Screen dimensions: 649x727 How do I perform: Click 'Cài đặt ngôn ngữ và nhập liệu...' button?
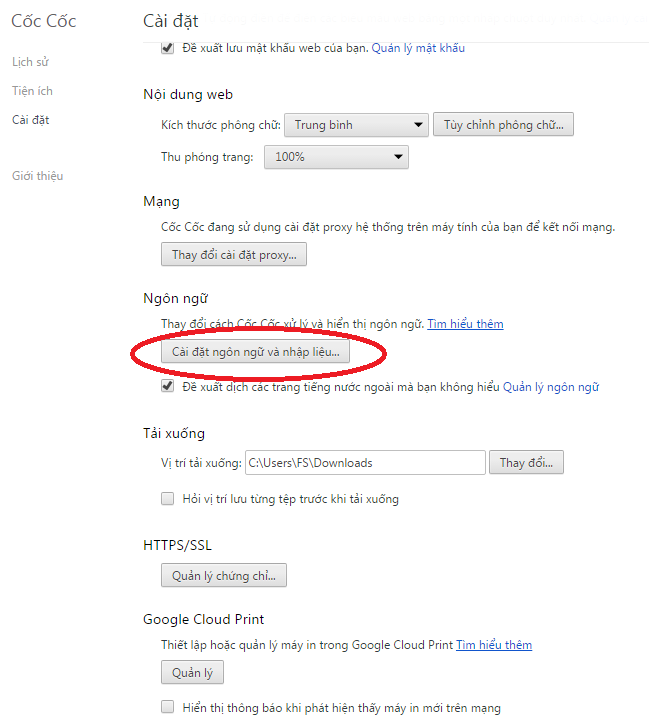pyautogui.click(x=255, y=351)
